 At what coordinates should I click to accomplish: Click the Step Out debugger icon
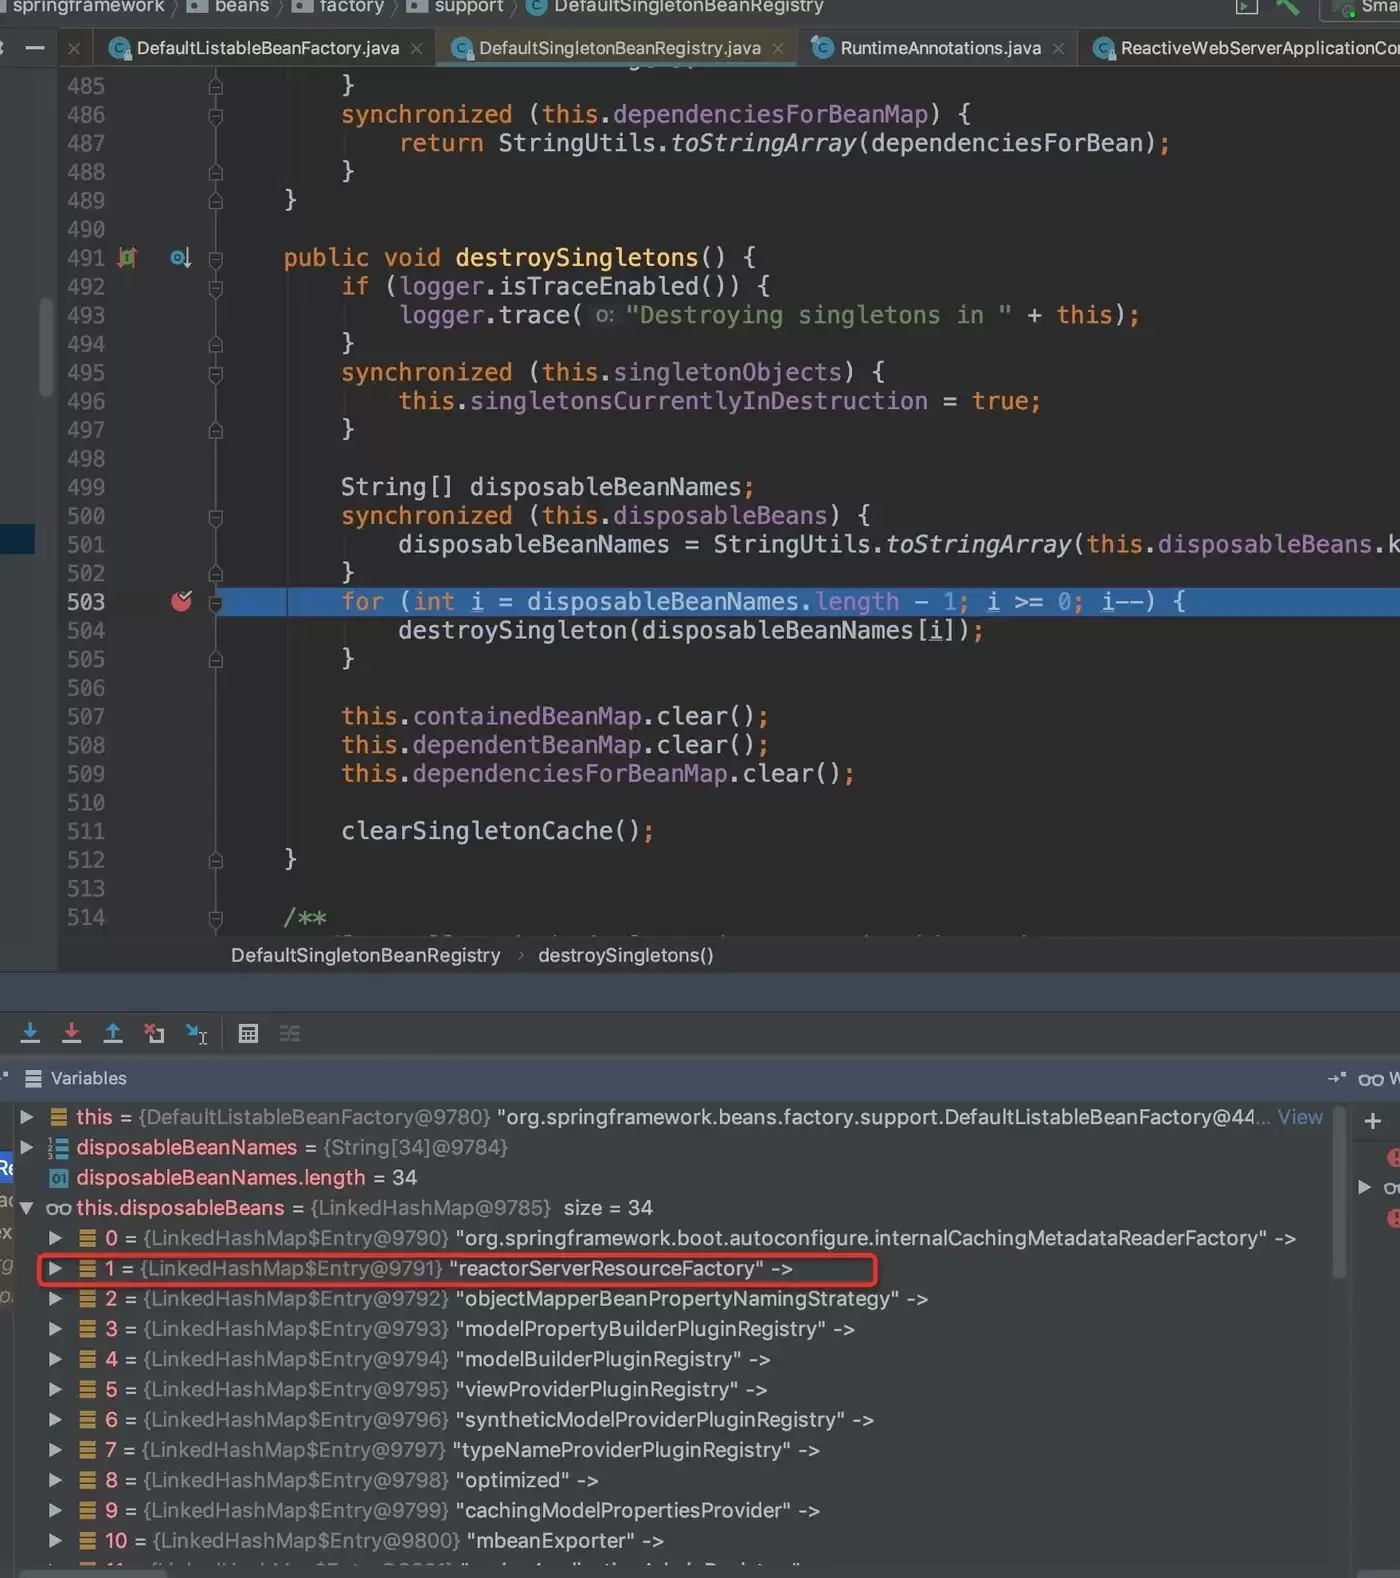coord(113,1033)
